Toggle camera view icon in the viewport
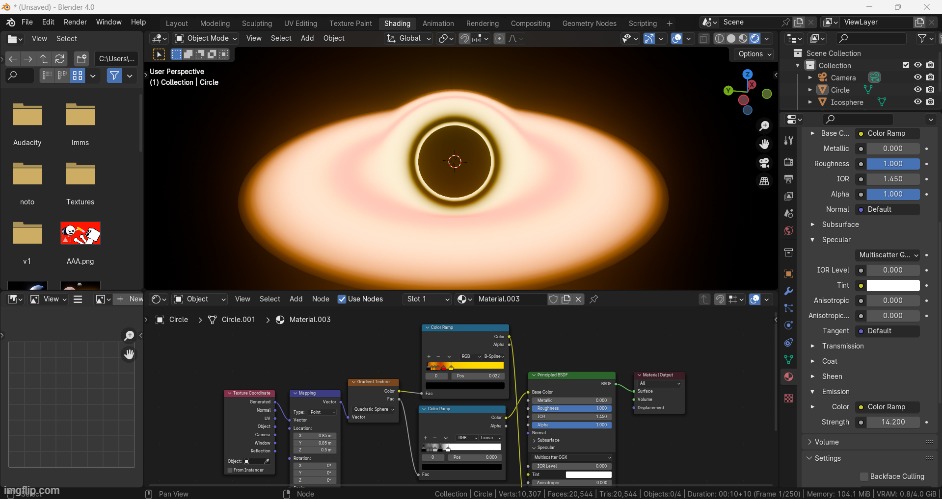The image size is (942, 499). point(764,163)
